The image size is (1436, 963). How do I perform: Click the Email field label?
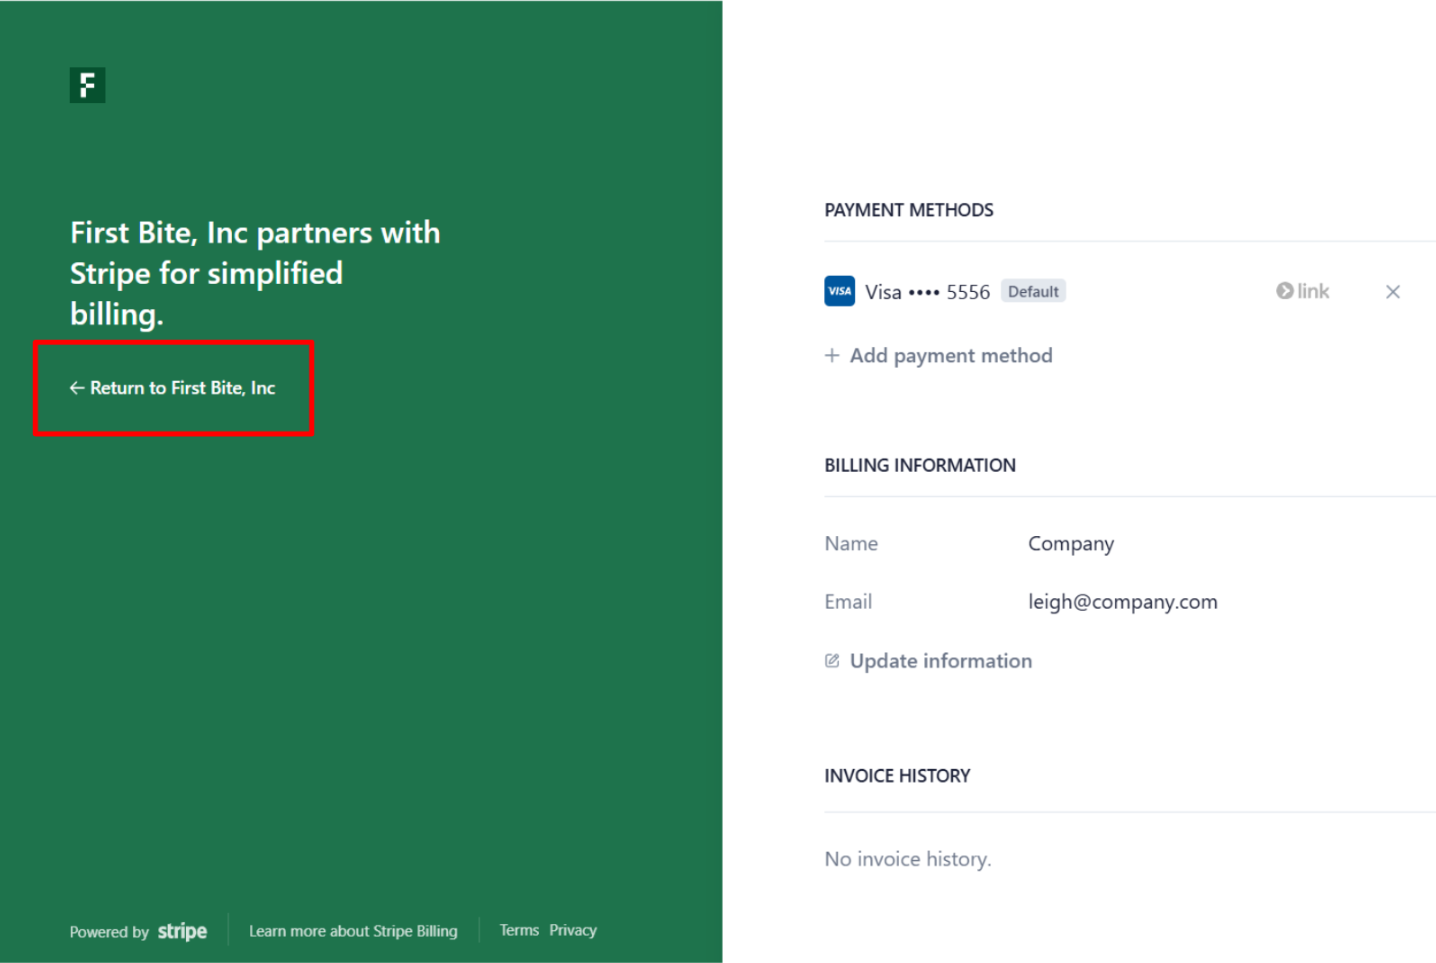[x=848, y=601]
